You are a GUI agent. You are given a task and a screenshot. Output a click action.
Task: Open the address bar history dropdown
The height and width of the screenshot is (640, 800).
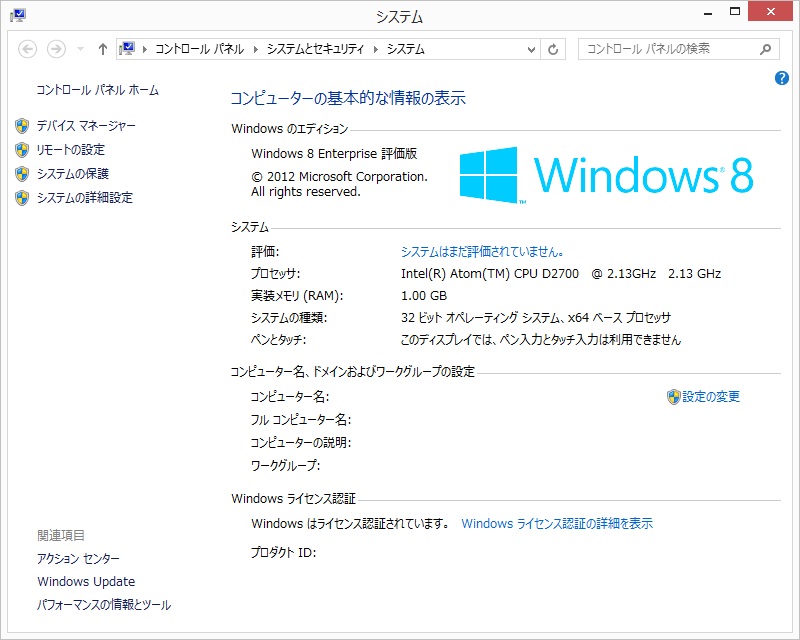[531, 50]
